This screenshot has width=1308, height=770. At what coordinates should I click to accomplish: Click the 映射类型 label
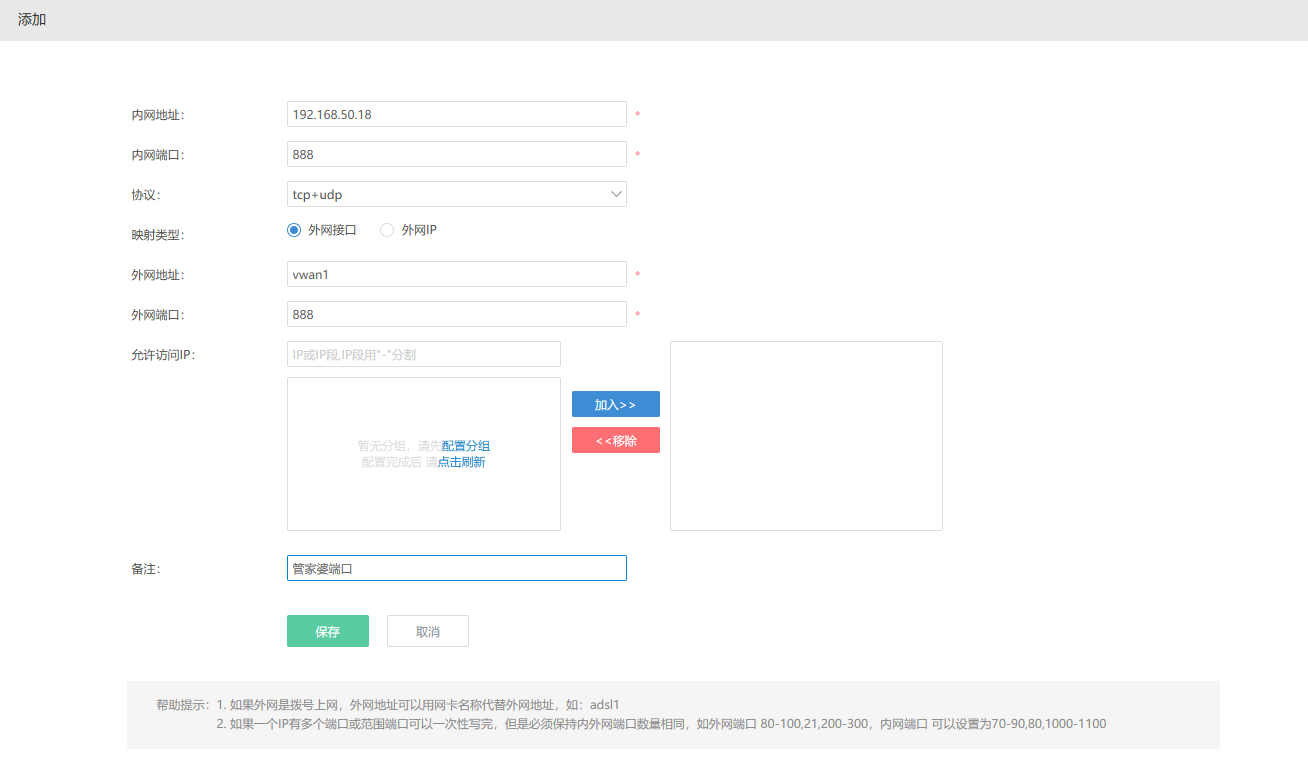(x=158, y=235)
